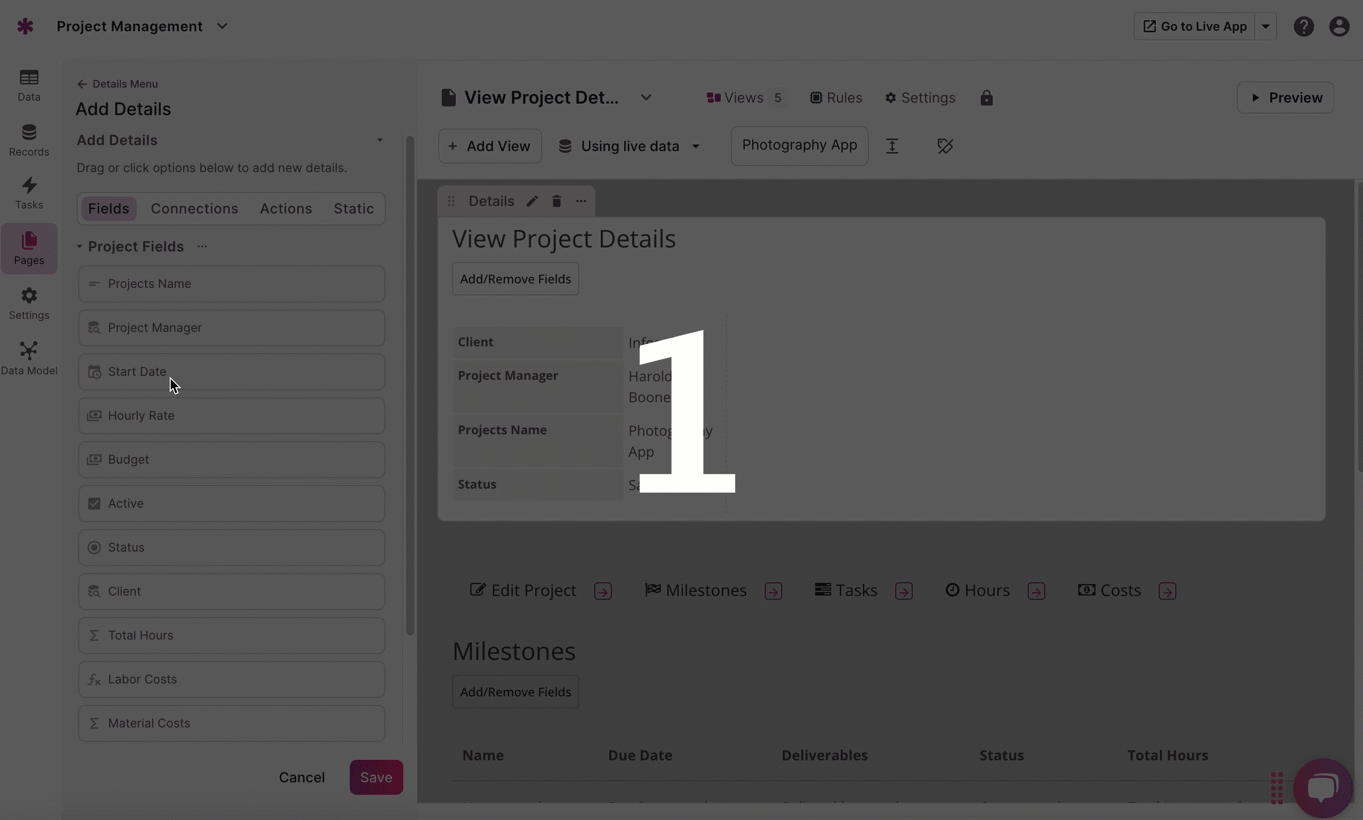This screenshot has height=820, width=1363.
Task: Switch to the Actions tab
Action: pyautogui.click(x=286, y=209)
